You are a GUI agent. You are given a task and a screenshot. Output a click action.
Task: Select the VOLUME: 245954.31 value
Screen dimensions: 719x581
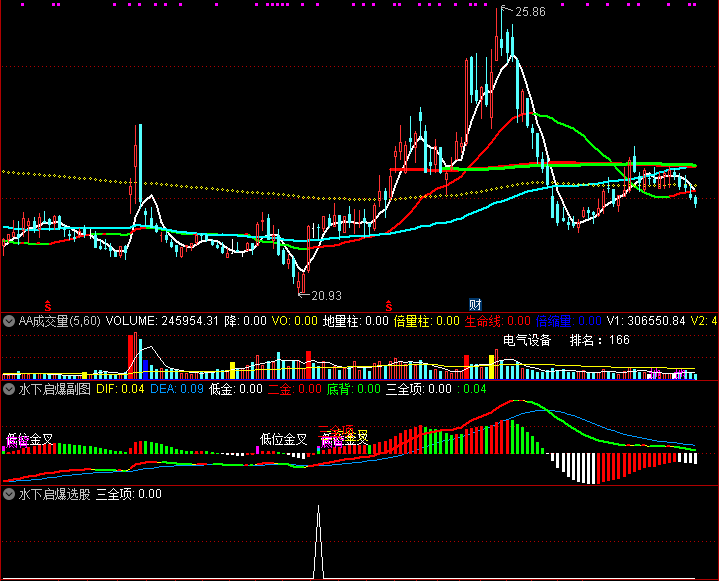[162, 321]
